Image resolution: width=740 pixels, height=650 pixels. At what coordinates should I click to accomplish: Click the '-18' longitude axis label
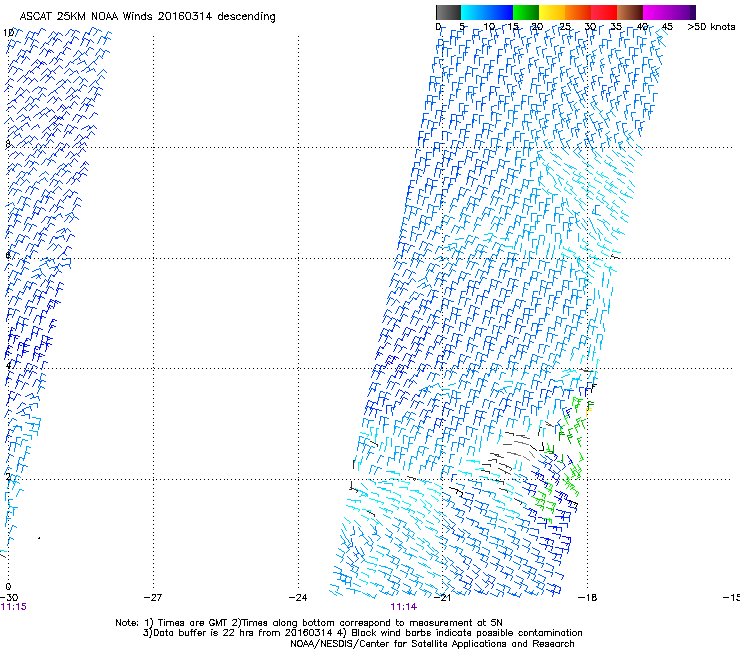(587, 598)
